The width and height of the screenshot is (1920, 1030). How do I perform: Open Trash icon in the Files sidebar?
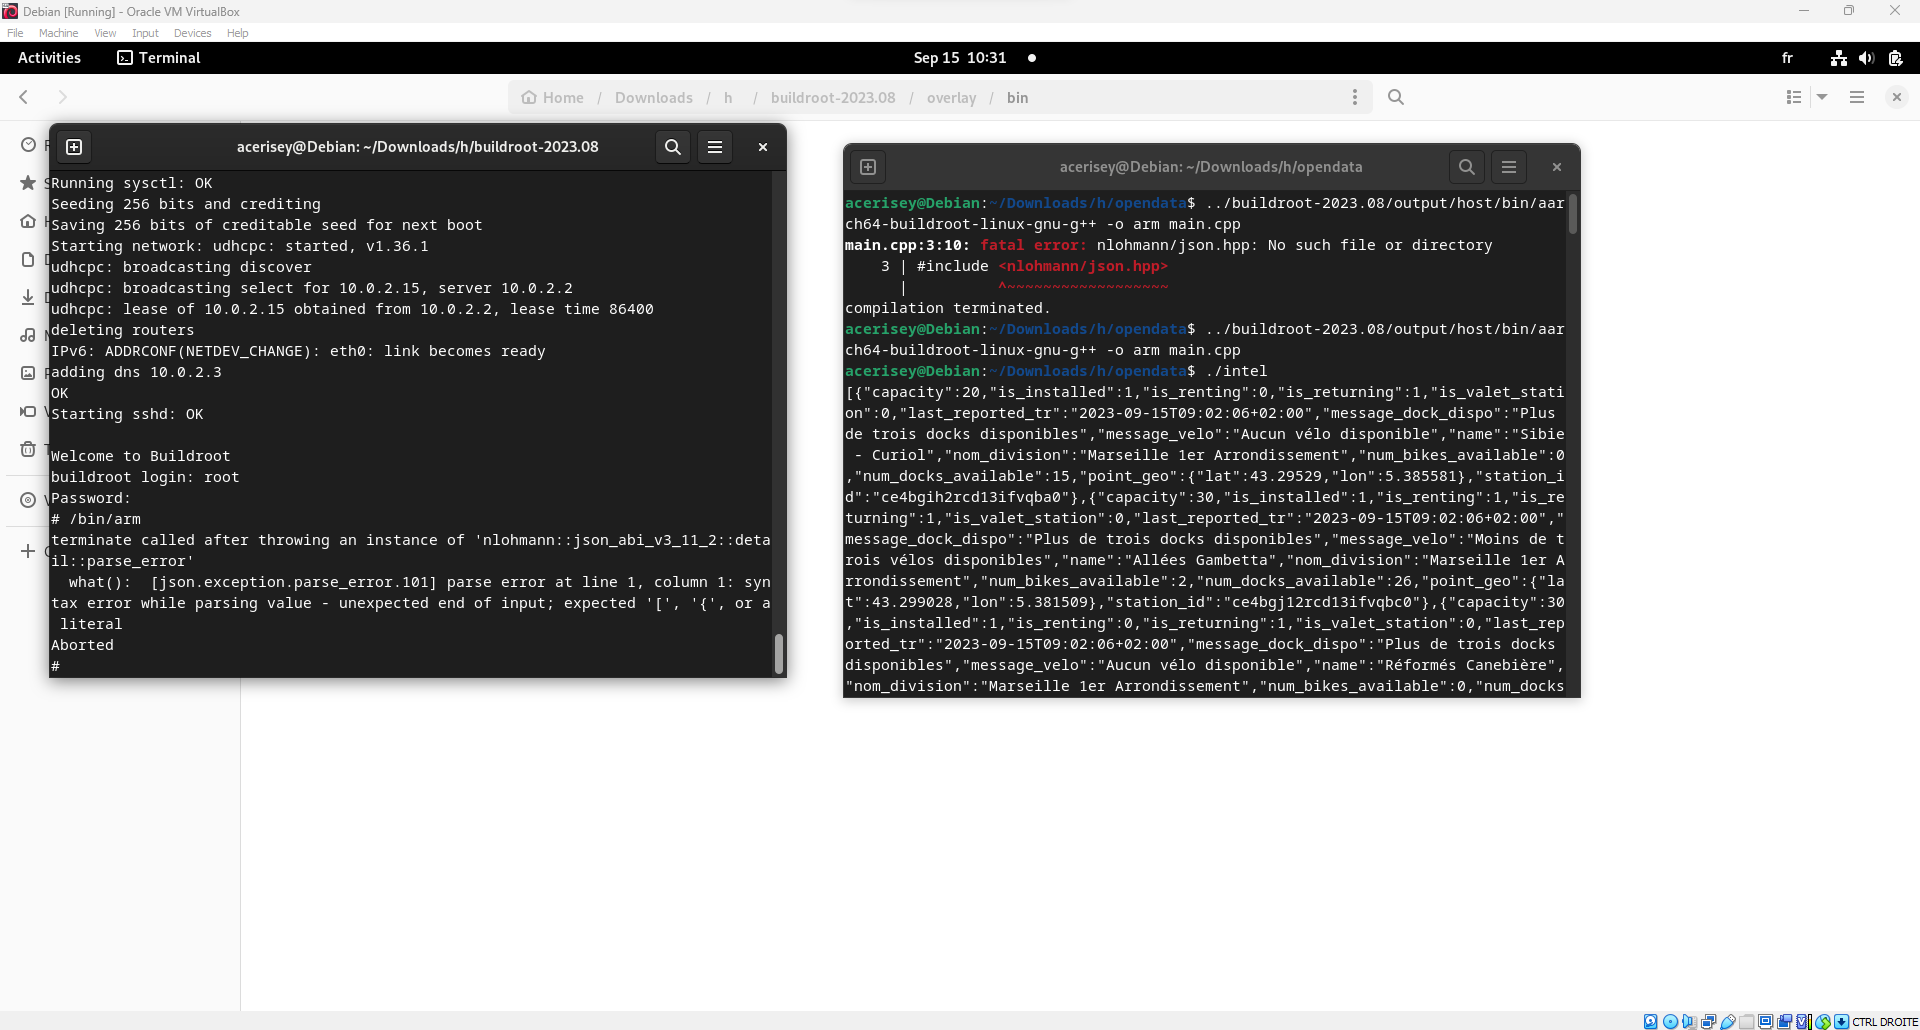click(28, 449)
